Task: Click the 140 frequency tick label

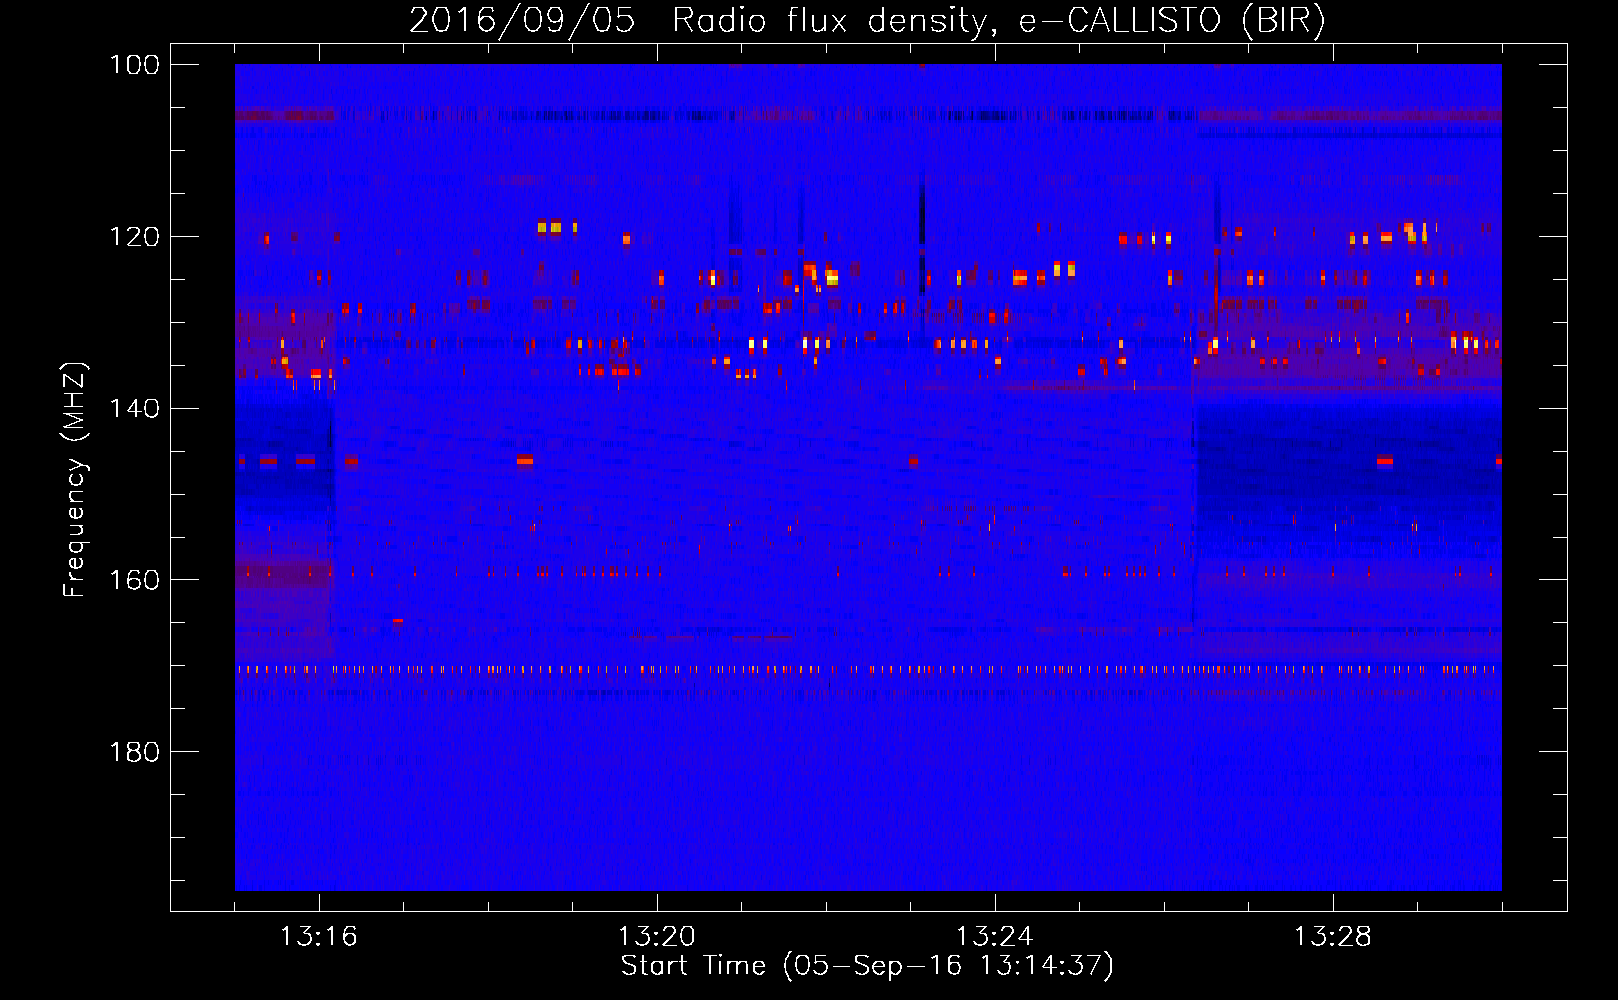Action: (134, 408)
